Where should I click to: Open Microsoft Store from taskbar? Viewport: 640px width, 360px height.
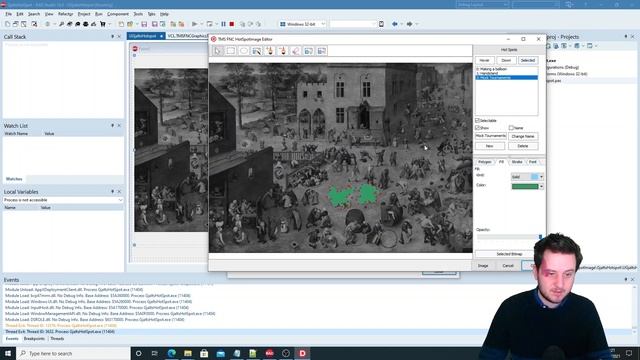point(204,353)
